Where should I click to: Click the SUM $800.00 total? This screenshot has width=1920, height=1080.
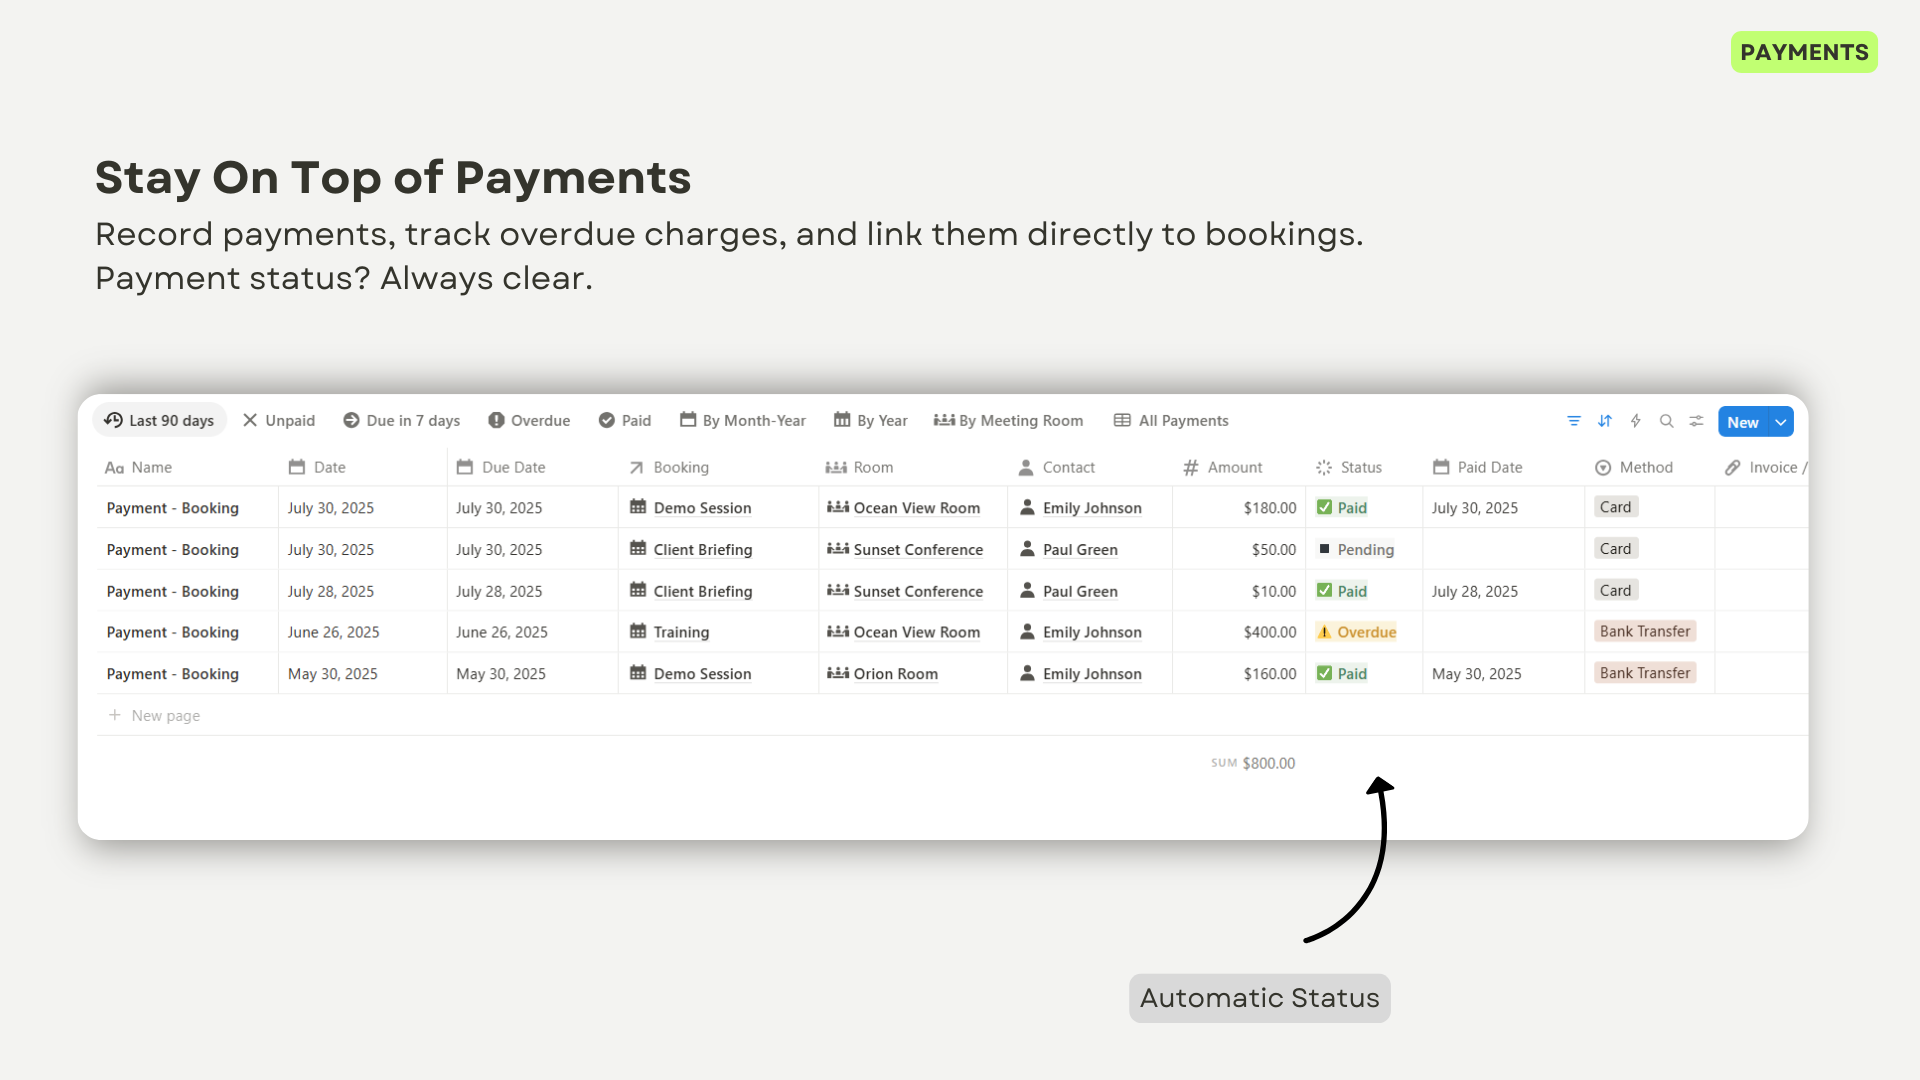(x=1253, y=763)
